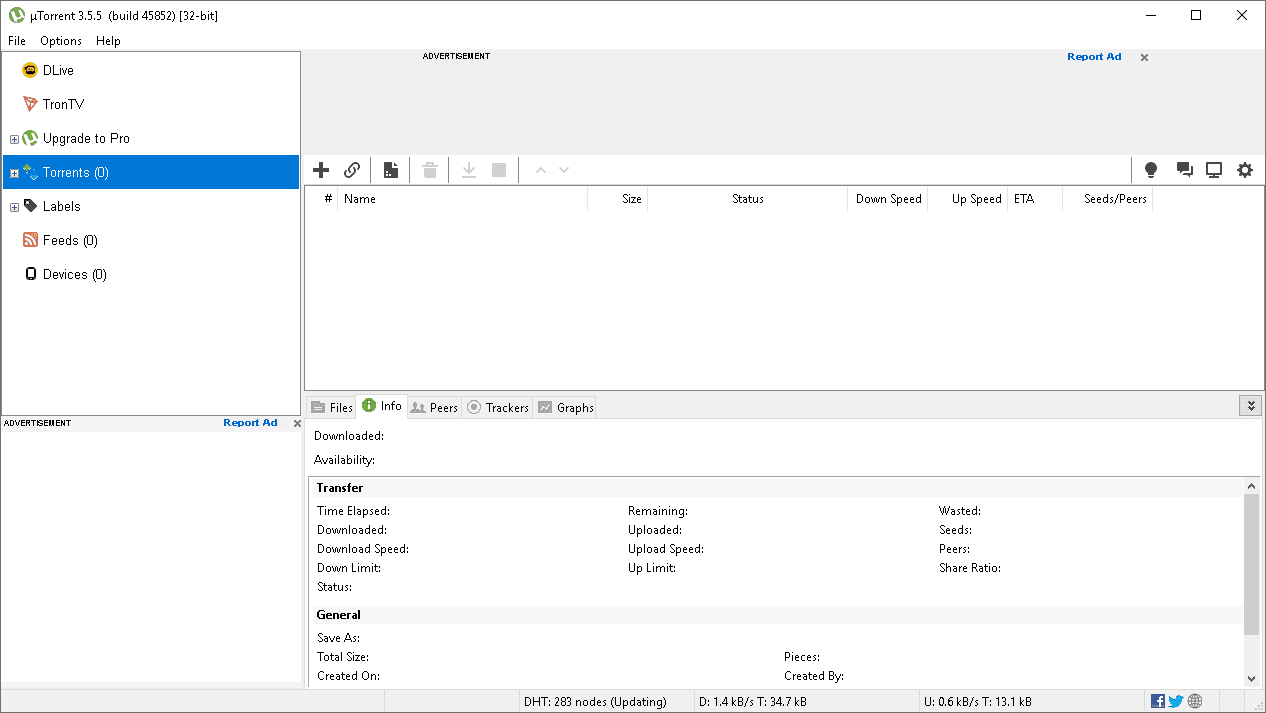Screen dimensions: 1266x713
Task: Click the upload speed status entry
Action: pyautogui.click(x=979, y=701)
